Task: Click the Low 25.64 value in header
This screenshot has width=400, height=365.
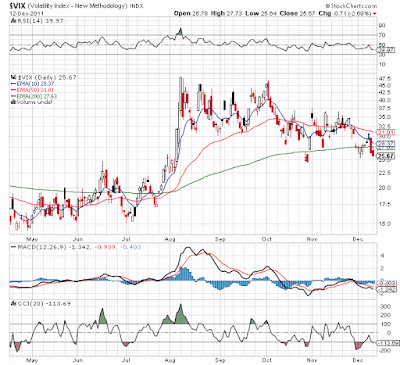Action: 261,13
